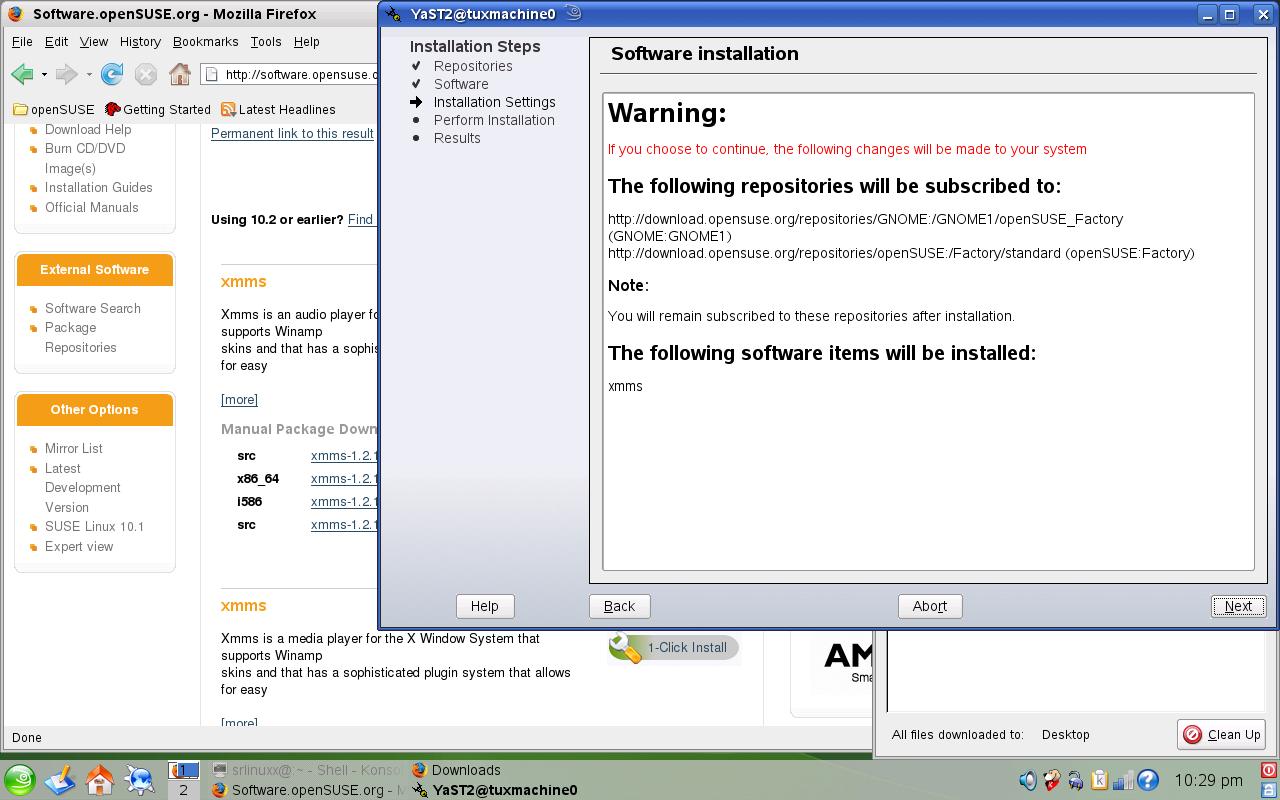Image resolution: width=1280 pixels, height=800 pixels.
Task: Open the openSUSE start menu (green gecko)
Action: point(20,780)
